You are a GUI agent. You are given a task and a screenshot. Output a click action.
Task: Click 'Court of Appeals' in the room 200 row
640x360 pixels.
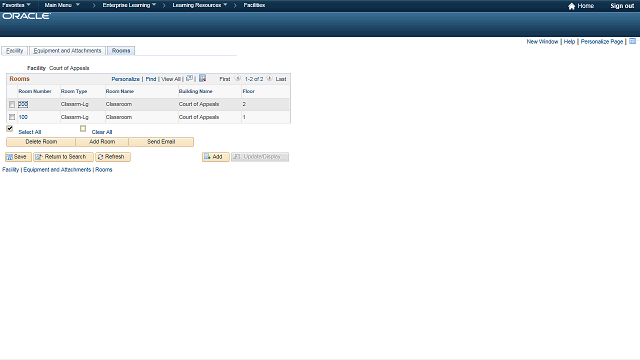point(199,104)
